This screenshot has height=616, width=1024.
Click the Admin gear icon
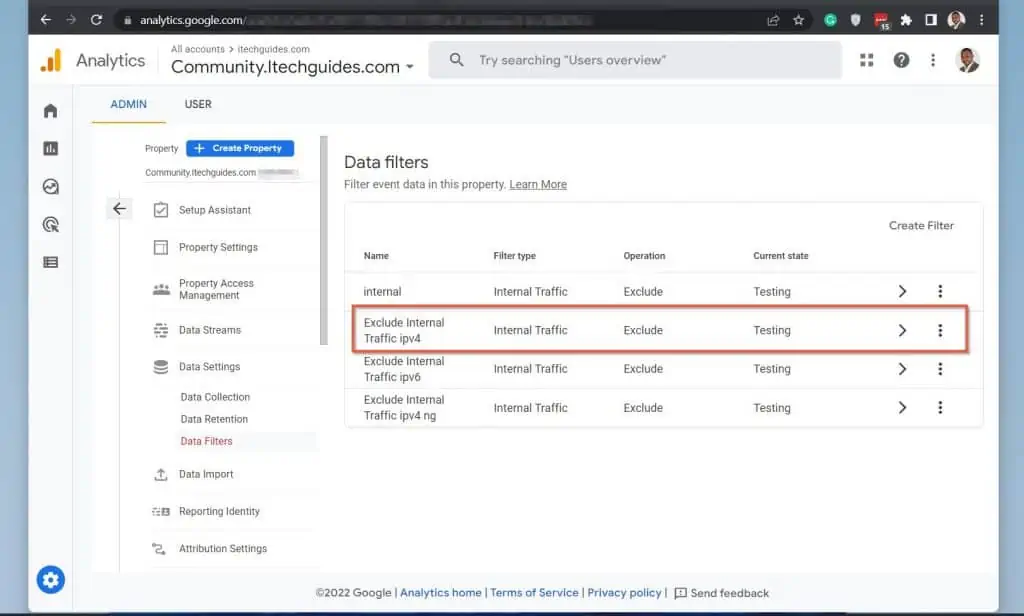[x=51, y=579]
